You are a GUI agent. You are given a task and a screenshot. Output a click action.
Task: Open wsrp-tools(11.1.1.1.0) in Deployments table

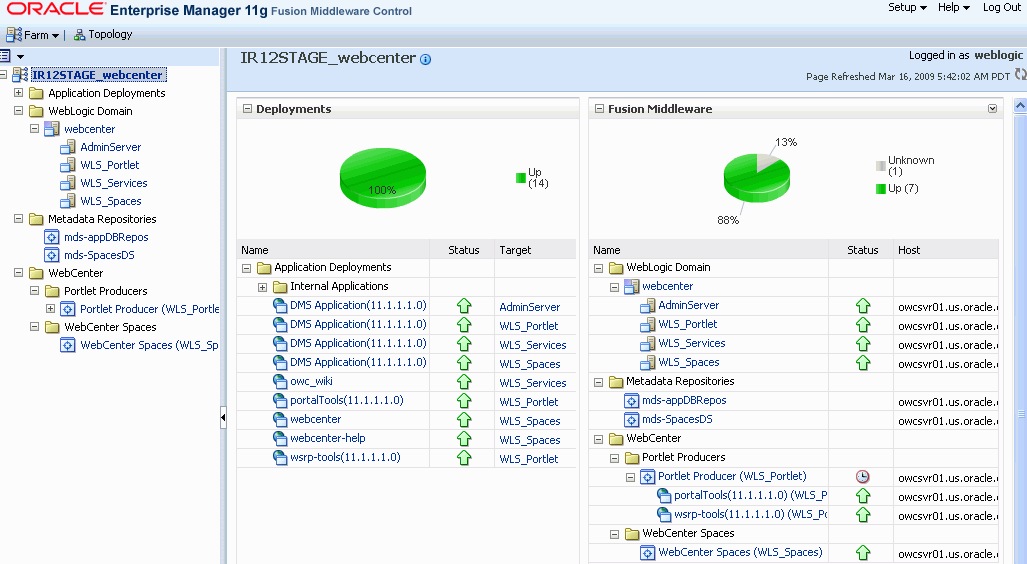tap(345, 457)
